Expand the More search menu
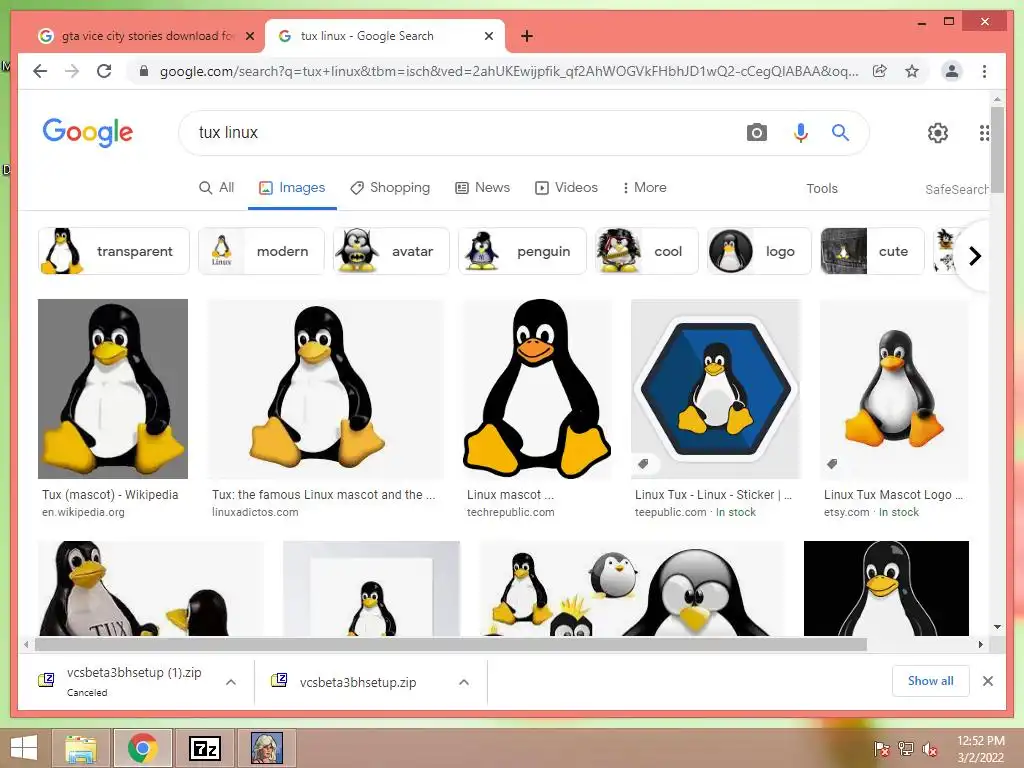Viewport: 1024px width, 768px height. pyautogui.click(x=645, y=187)
